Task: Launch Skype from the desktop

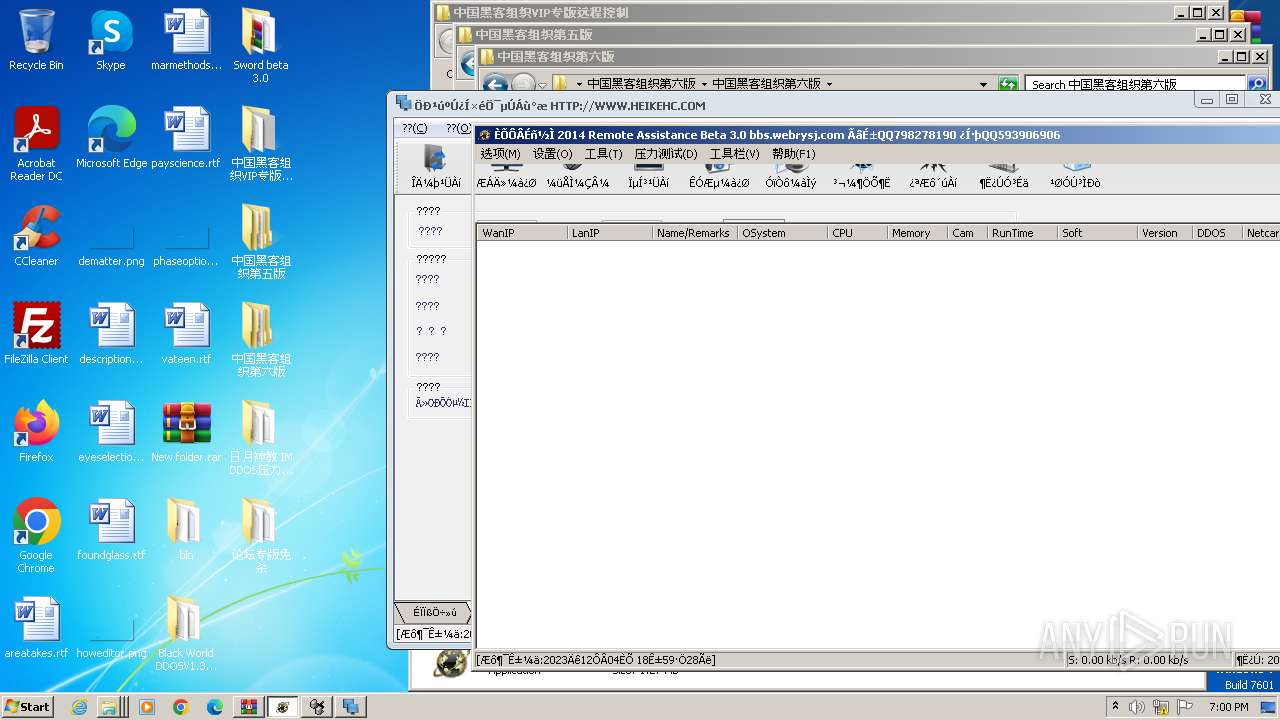Action: pos(111,40)
